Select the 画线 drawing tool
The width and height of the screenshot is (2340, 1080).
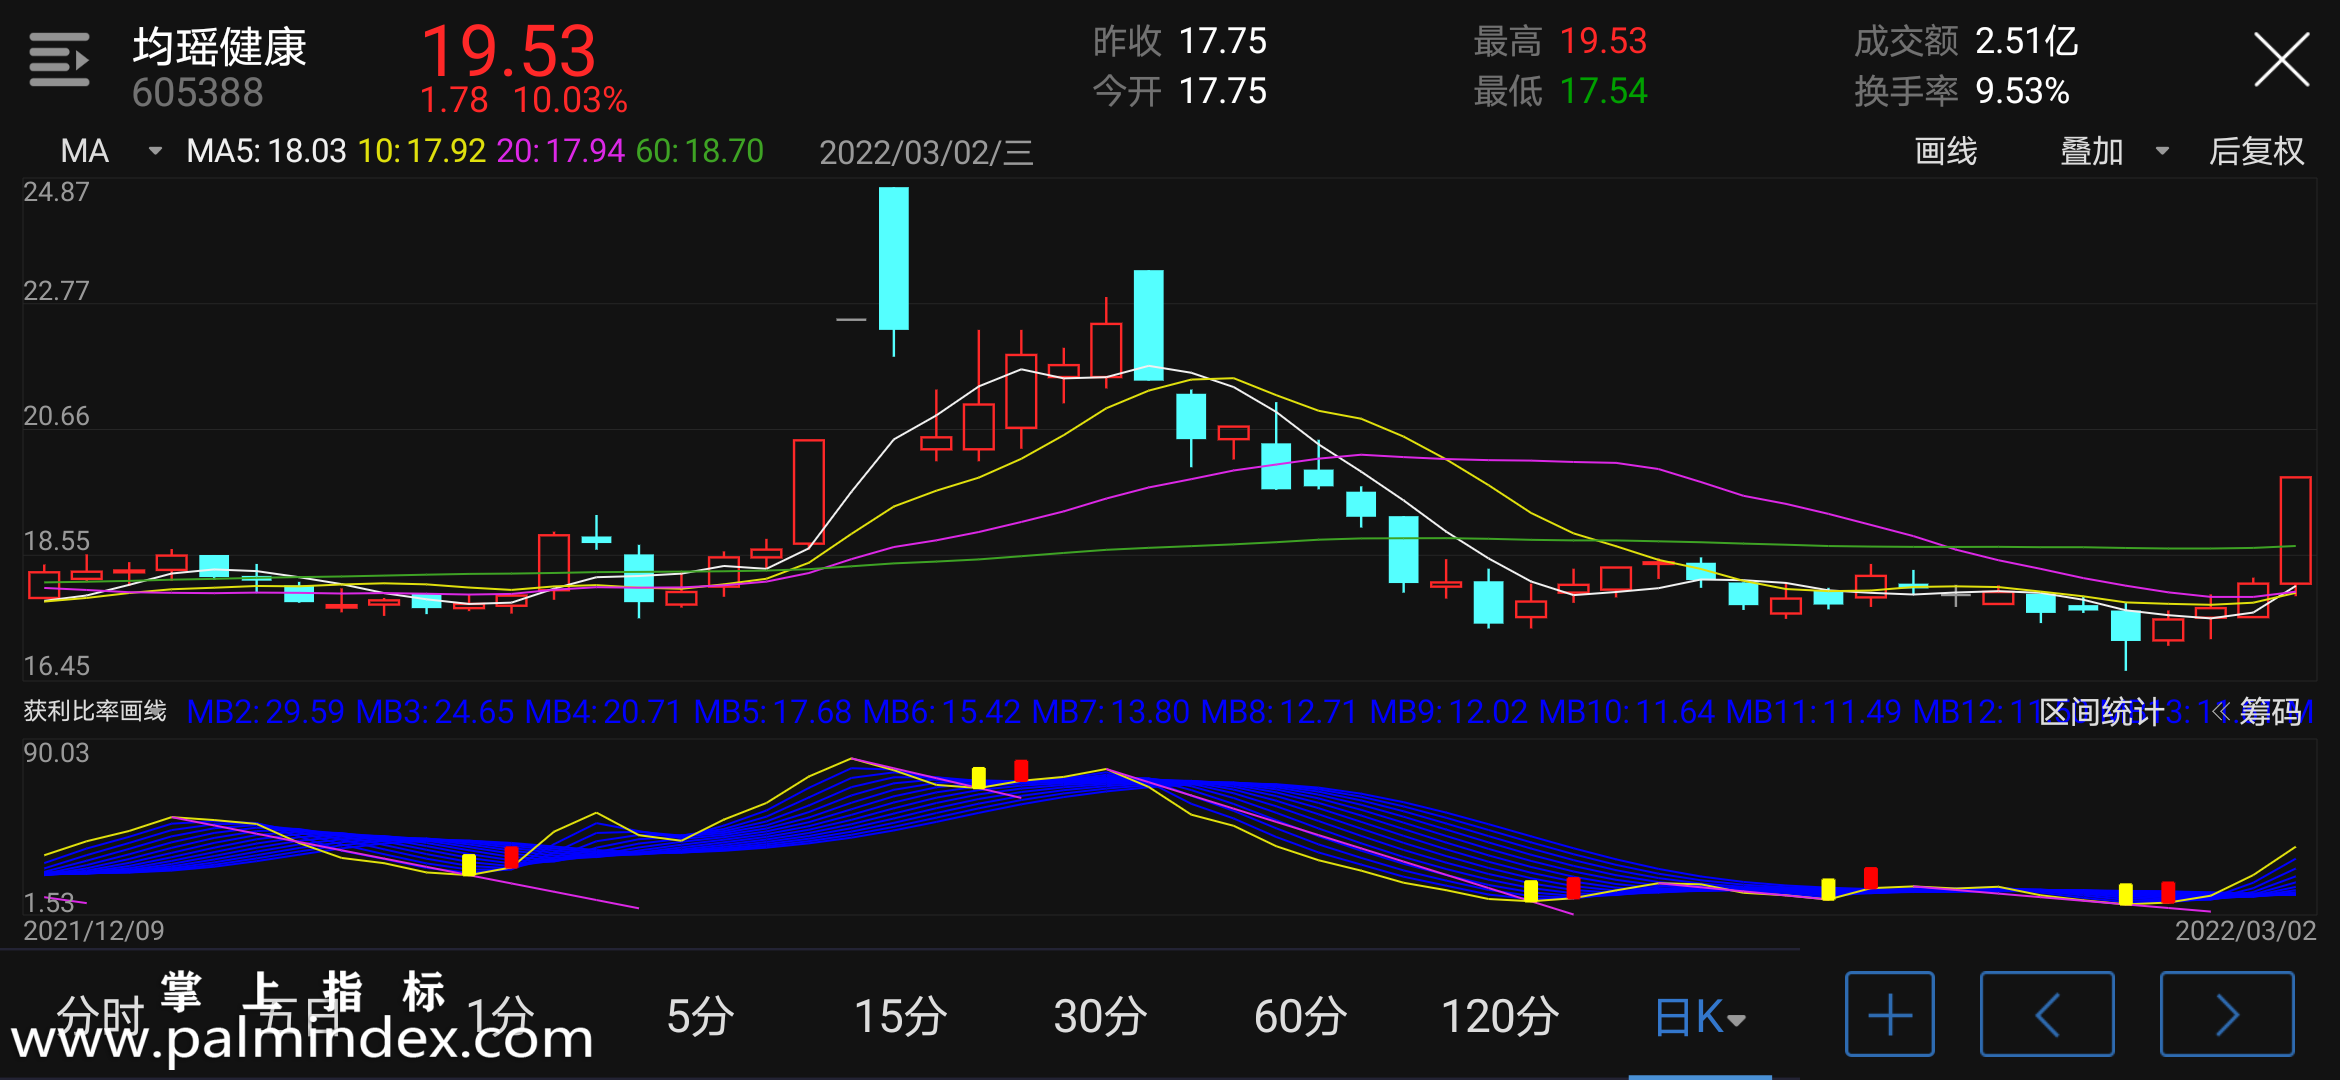click(x=1945, y=151)
